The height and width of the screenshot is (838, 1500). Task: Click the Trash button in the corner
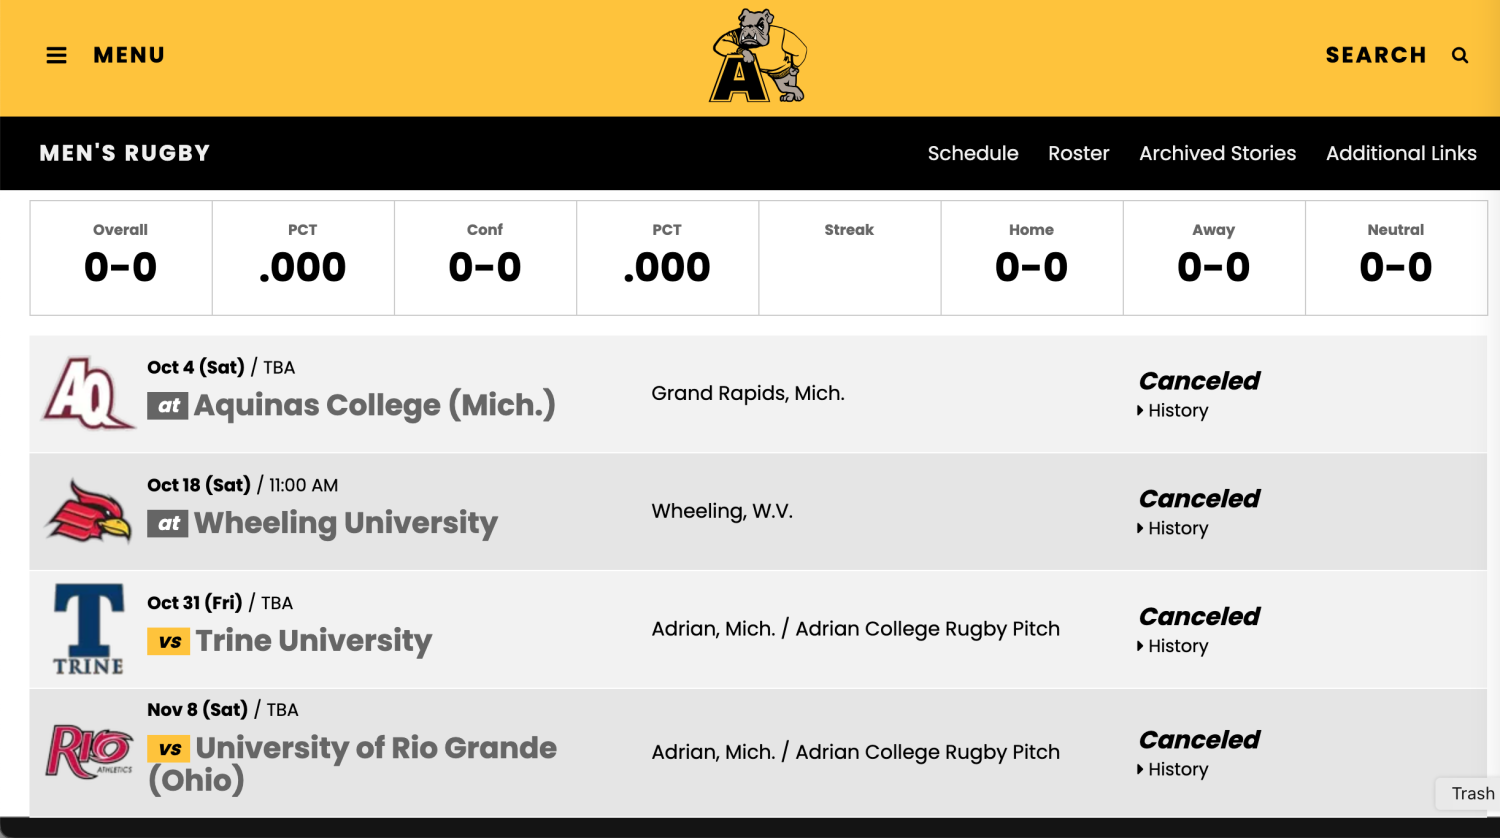coord(1472,794)
